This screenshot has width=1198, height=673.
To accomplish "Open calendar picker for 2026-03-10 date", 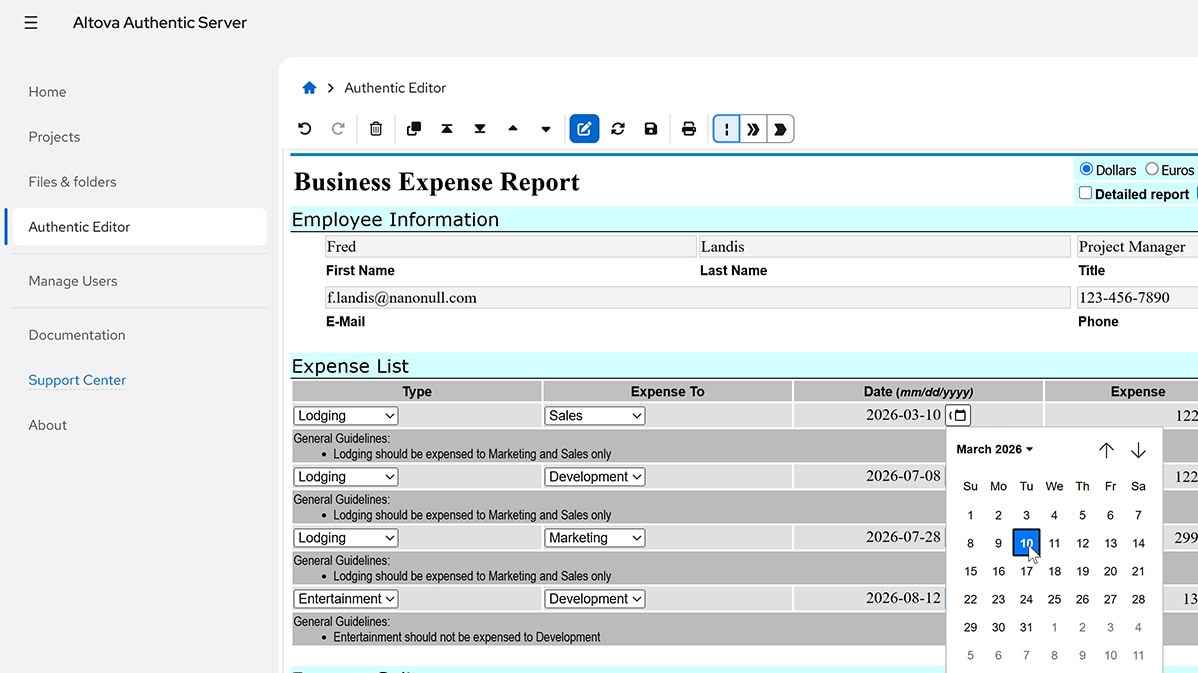I will (x=958, y=416).
